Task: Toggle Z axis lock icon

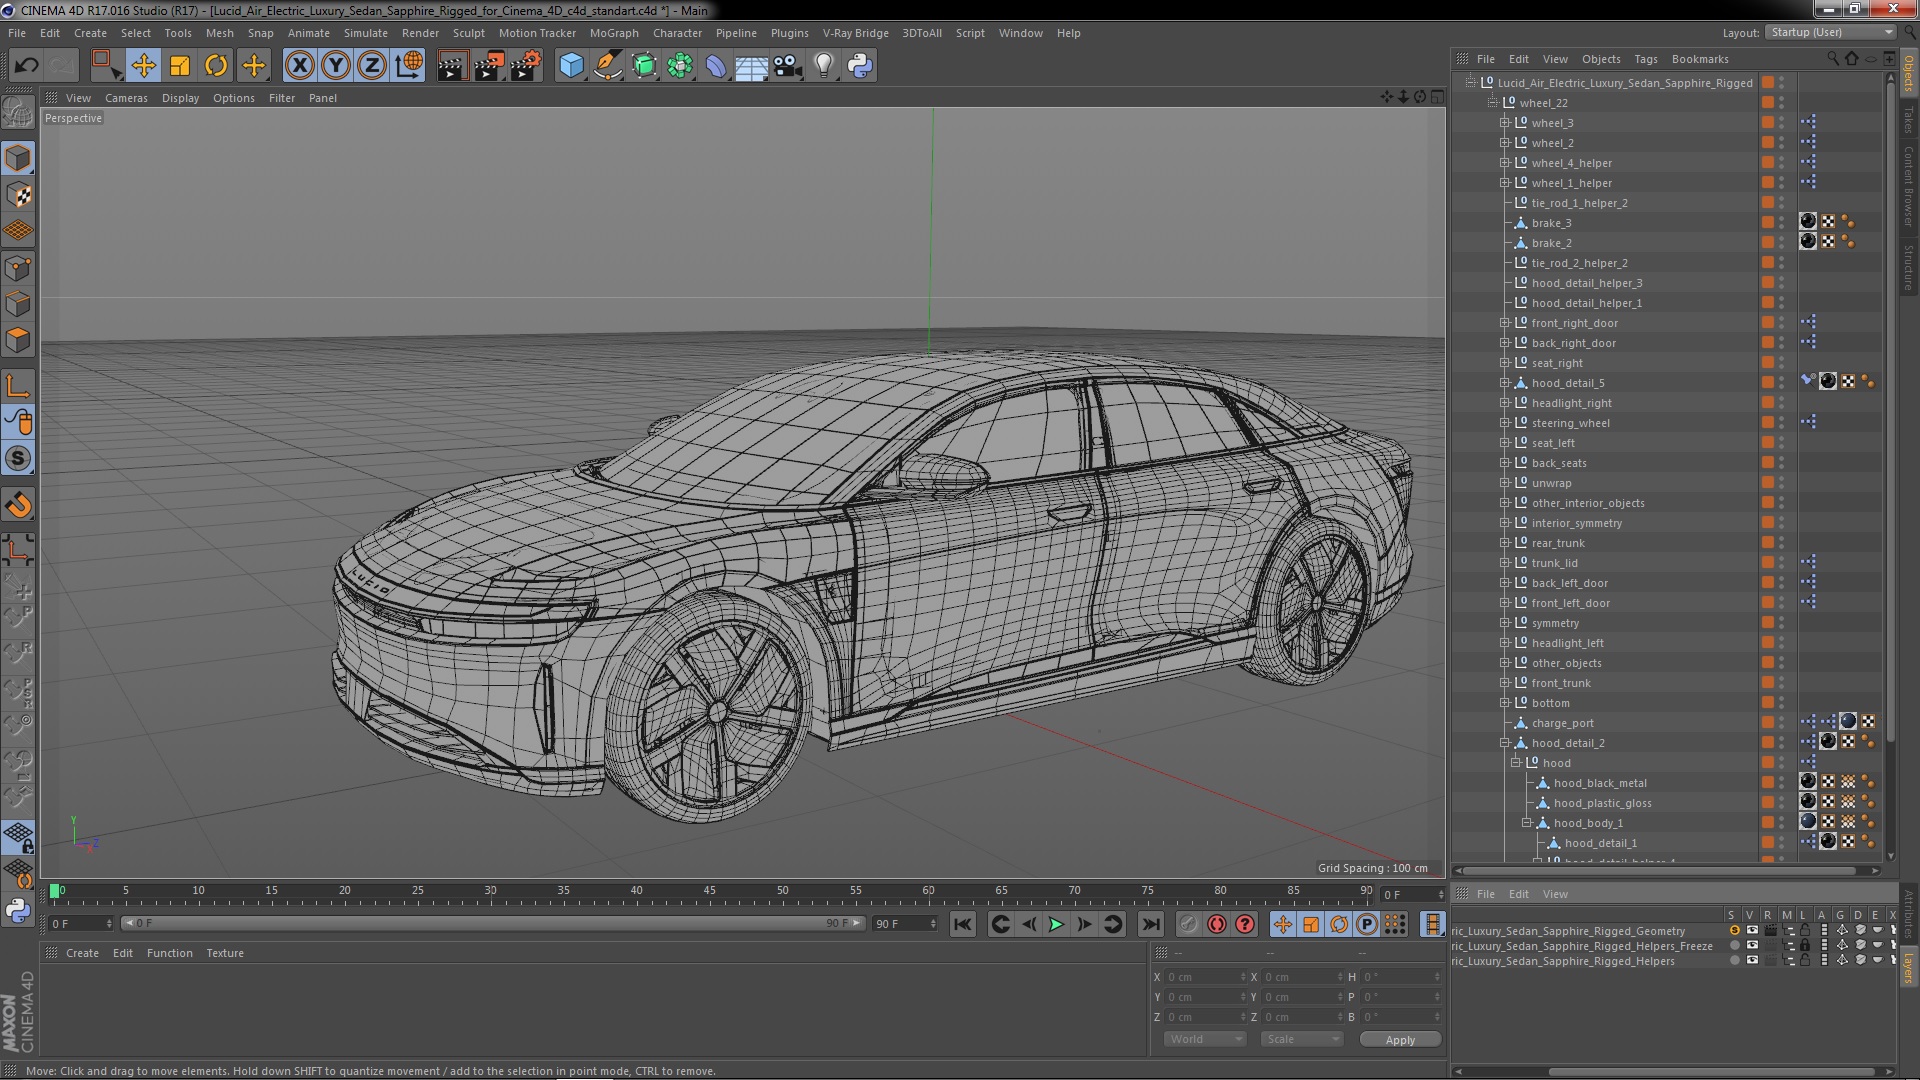Action: pos(372,66)
